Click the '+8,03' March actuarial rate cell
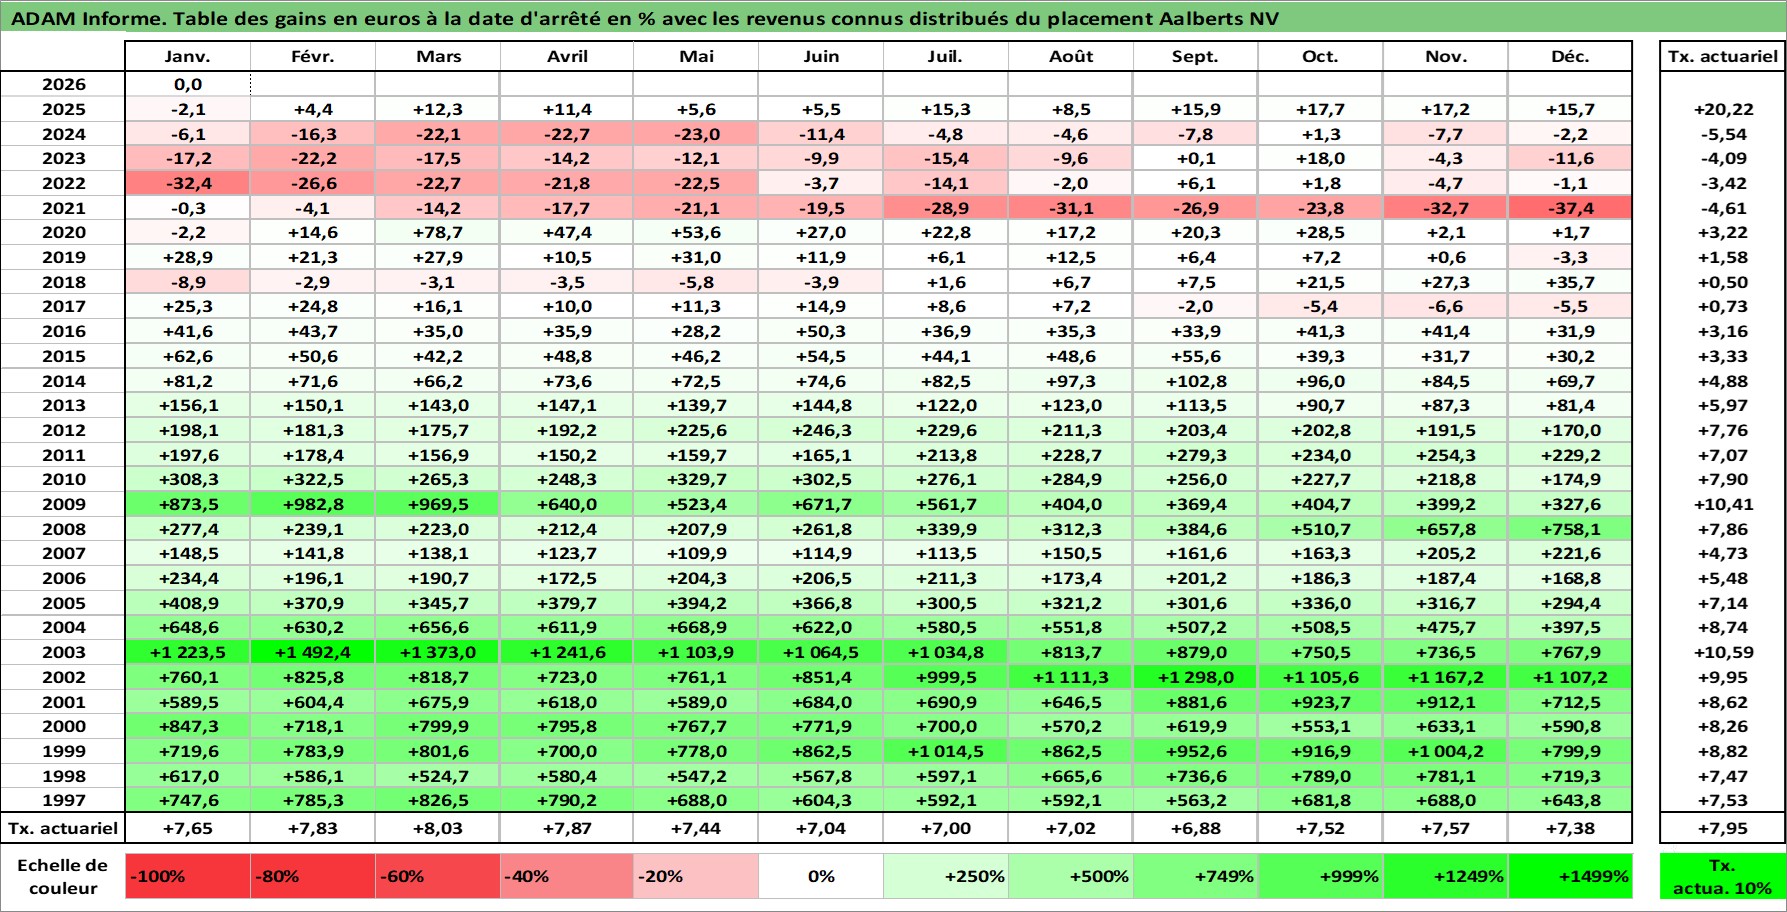This screenshot has height=912, width=1787. pos(438,828)
